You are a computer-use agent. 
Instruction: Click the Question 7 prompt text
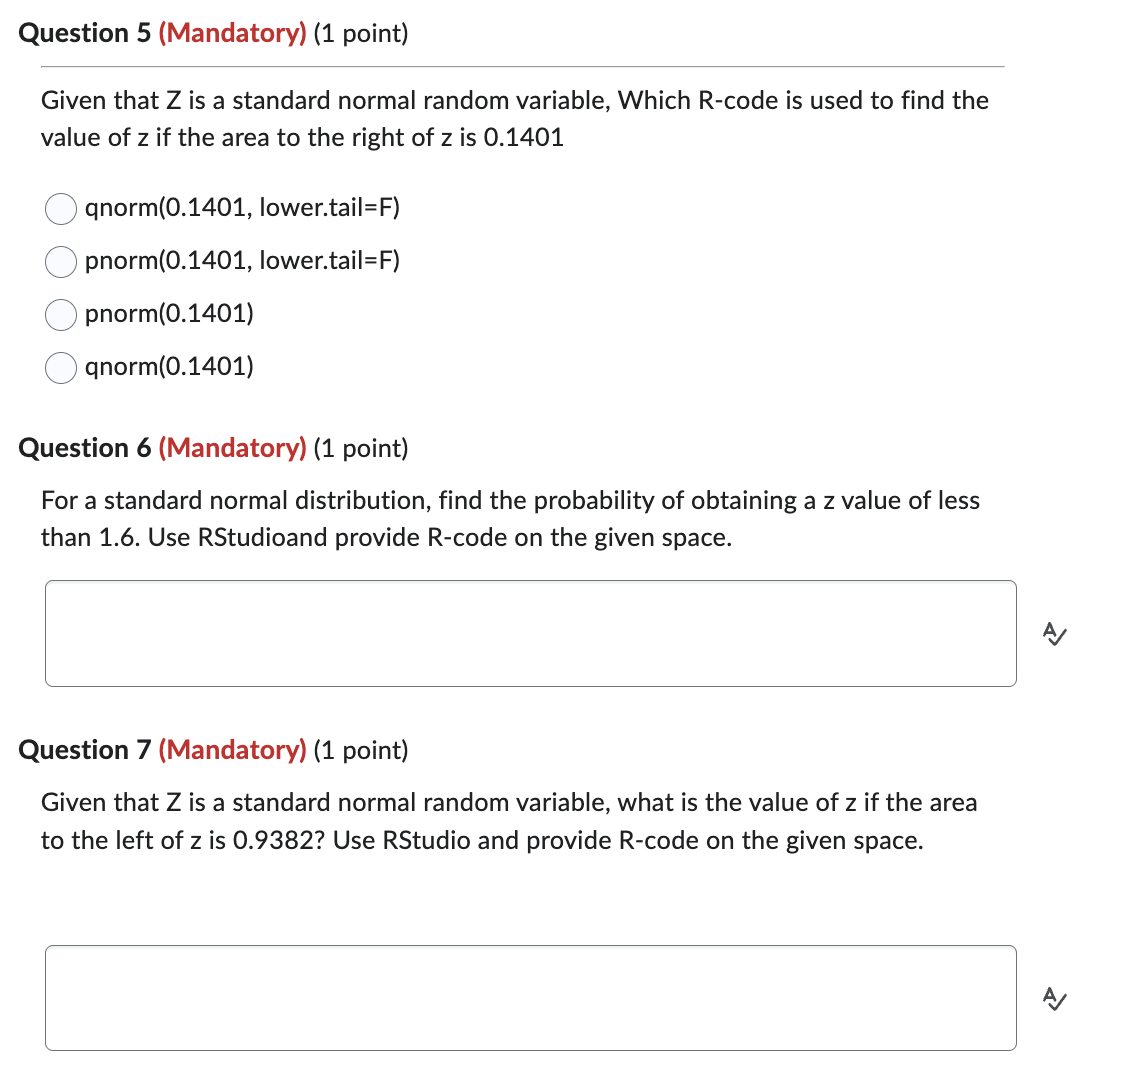click(510, 821)
